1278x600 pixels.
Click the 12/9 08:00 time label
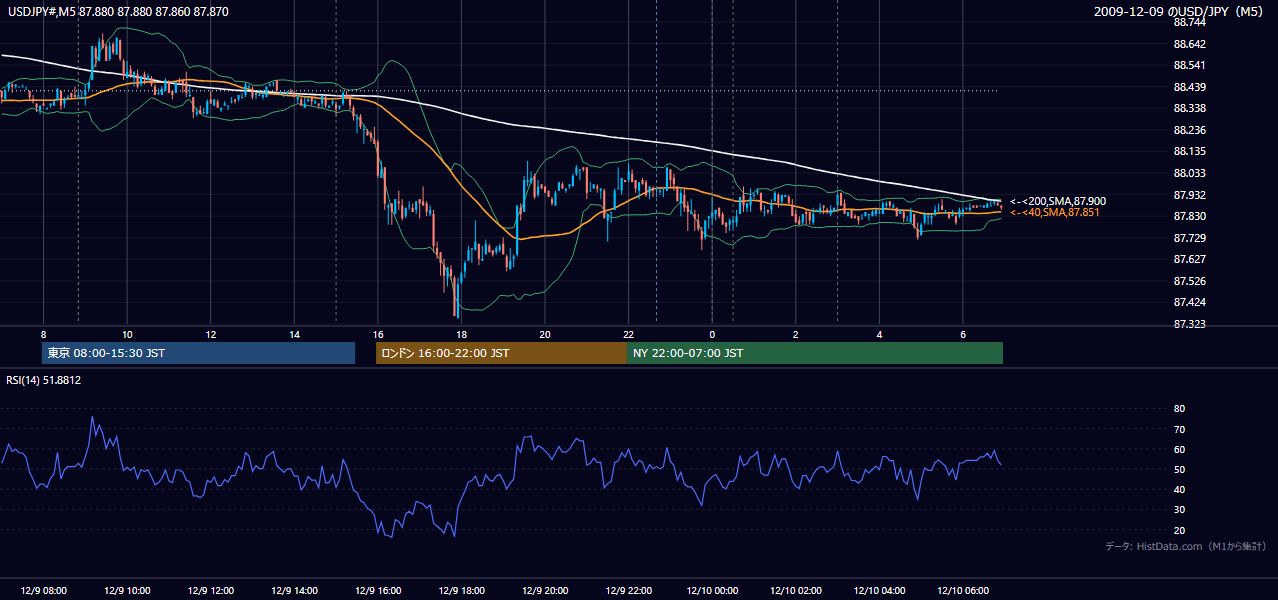click(43, 590)
